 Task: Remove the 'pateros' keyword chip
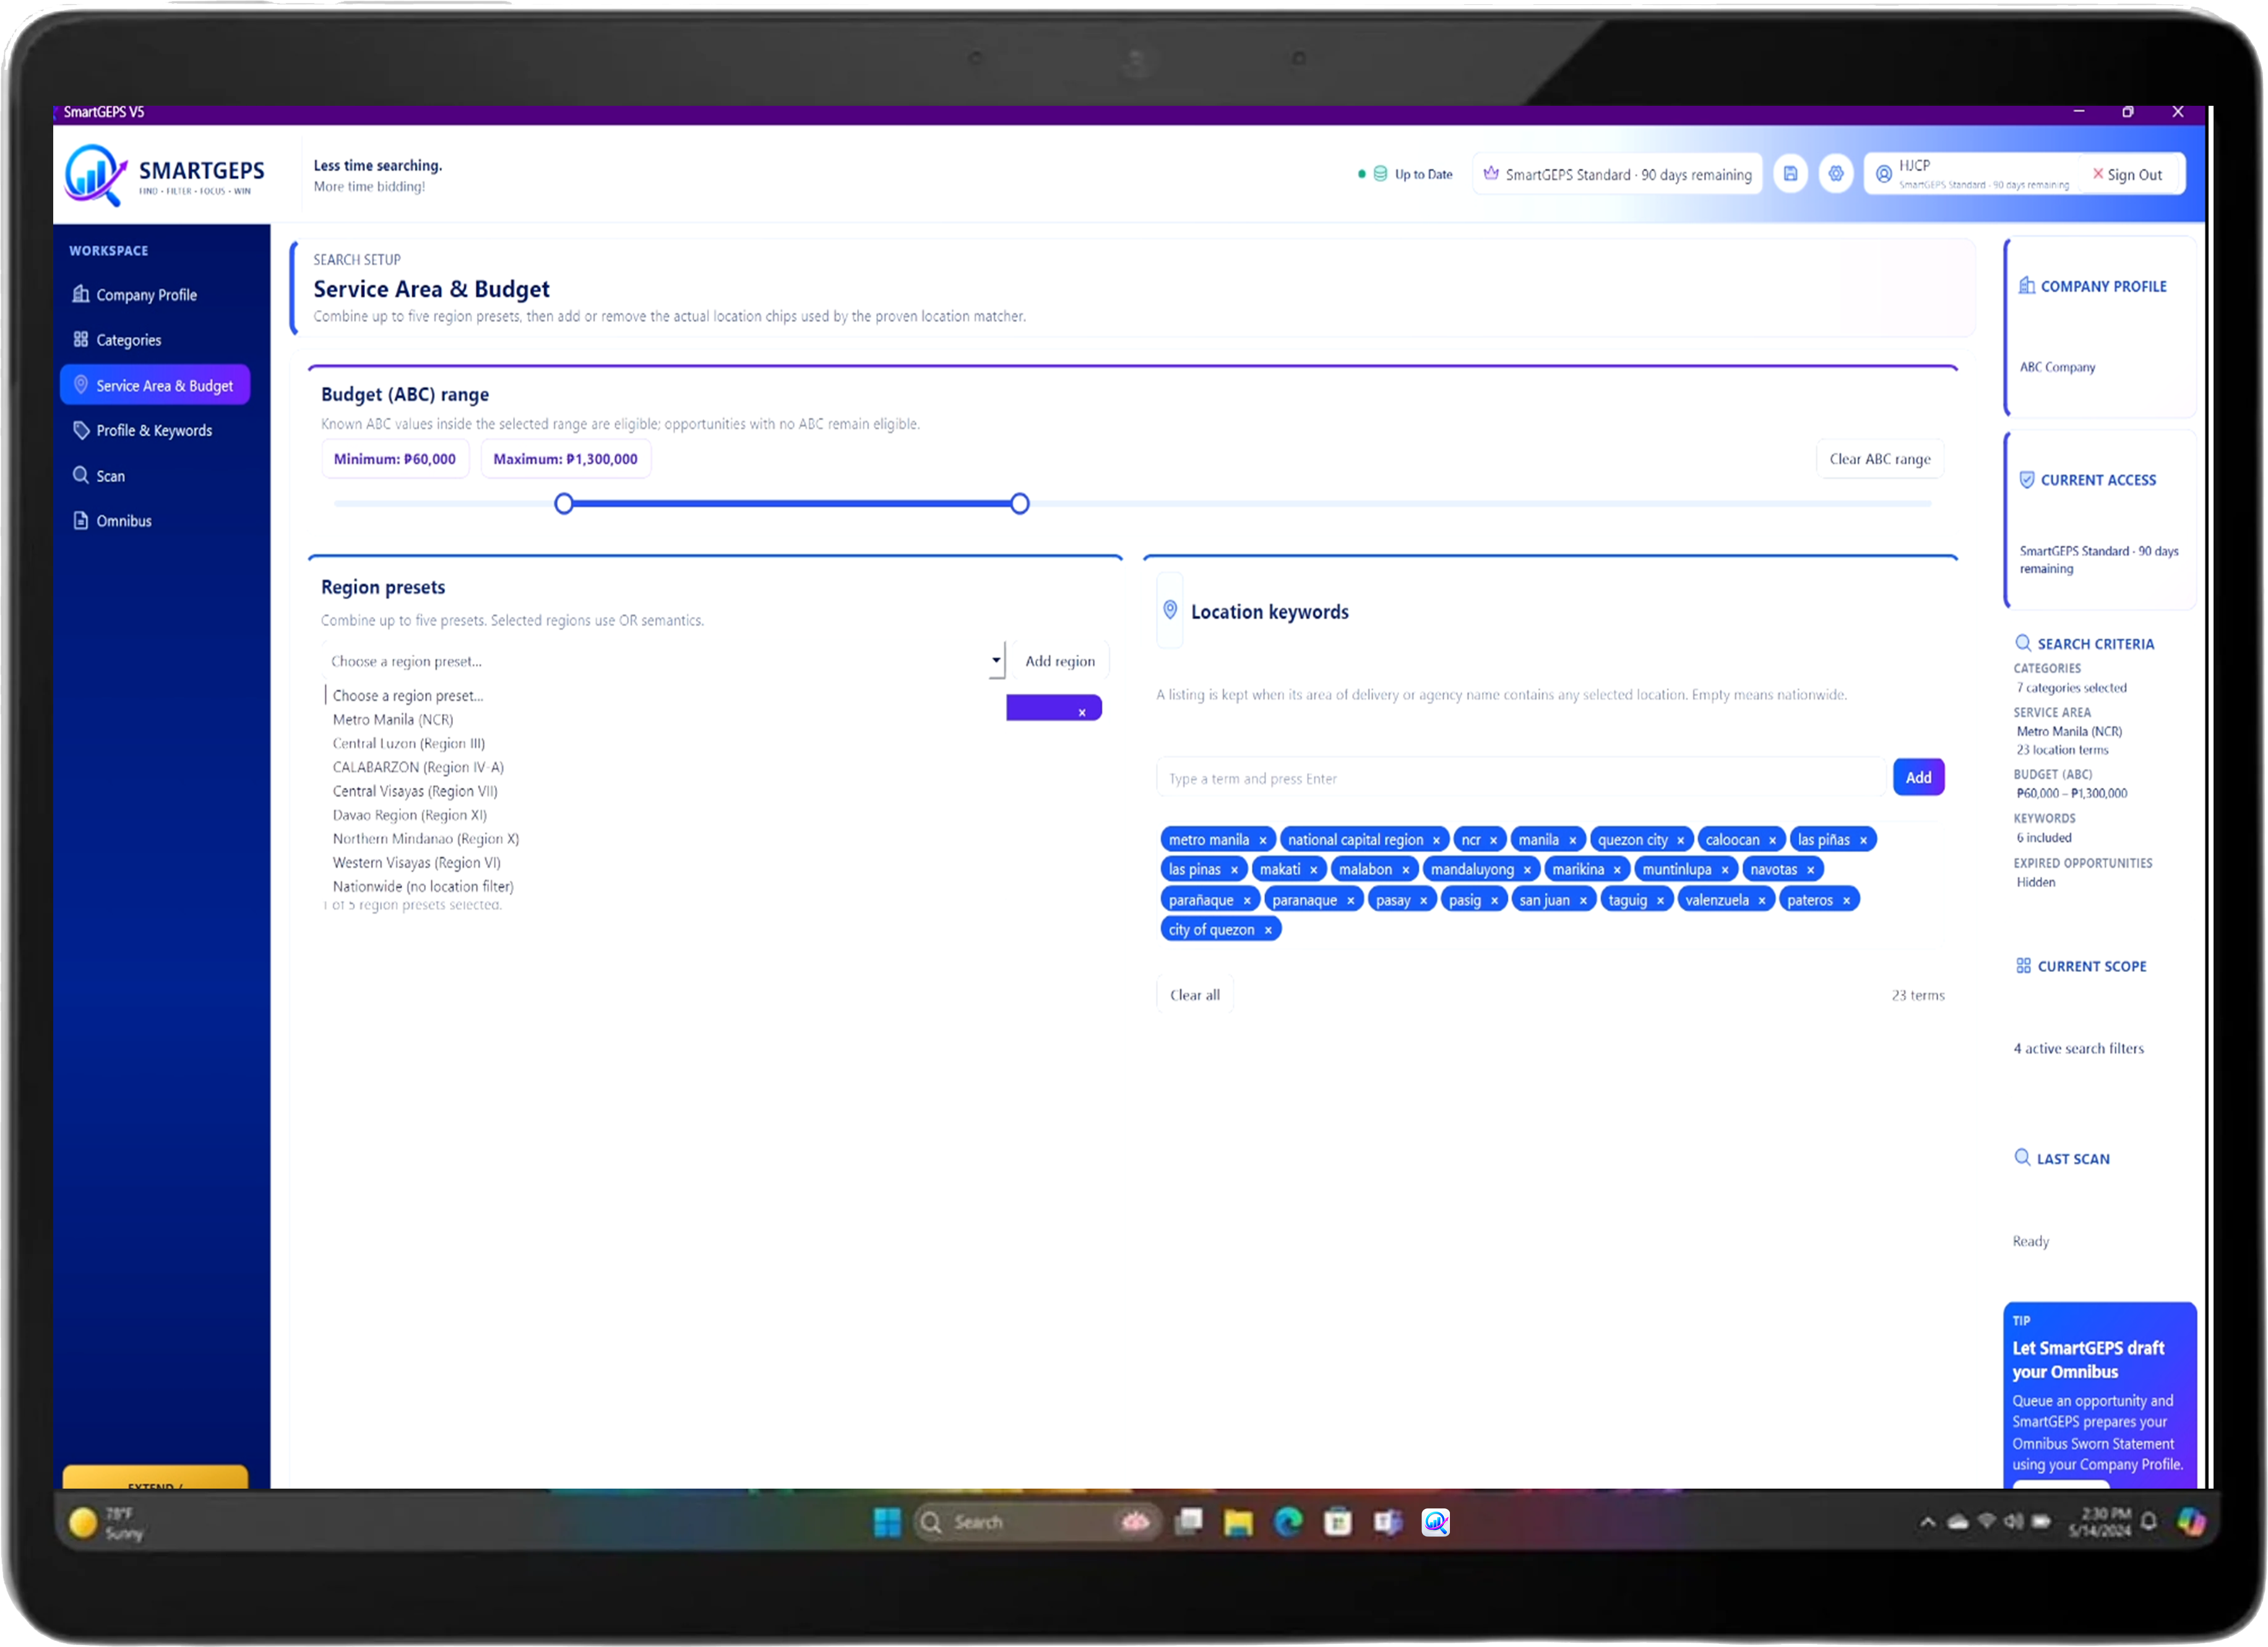pos(1847,901)
